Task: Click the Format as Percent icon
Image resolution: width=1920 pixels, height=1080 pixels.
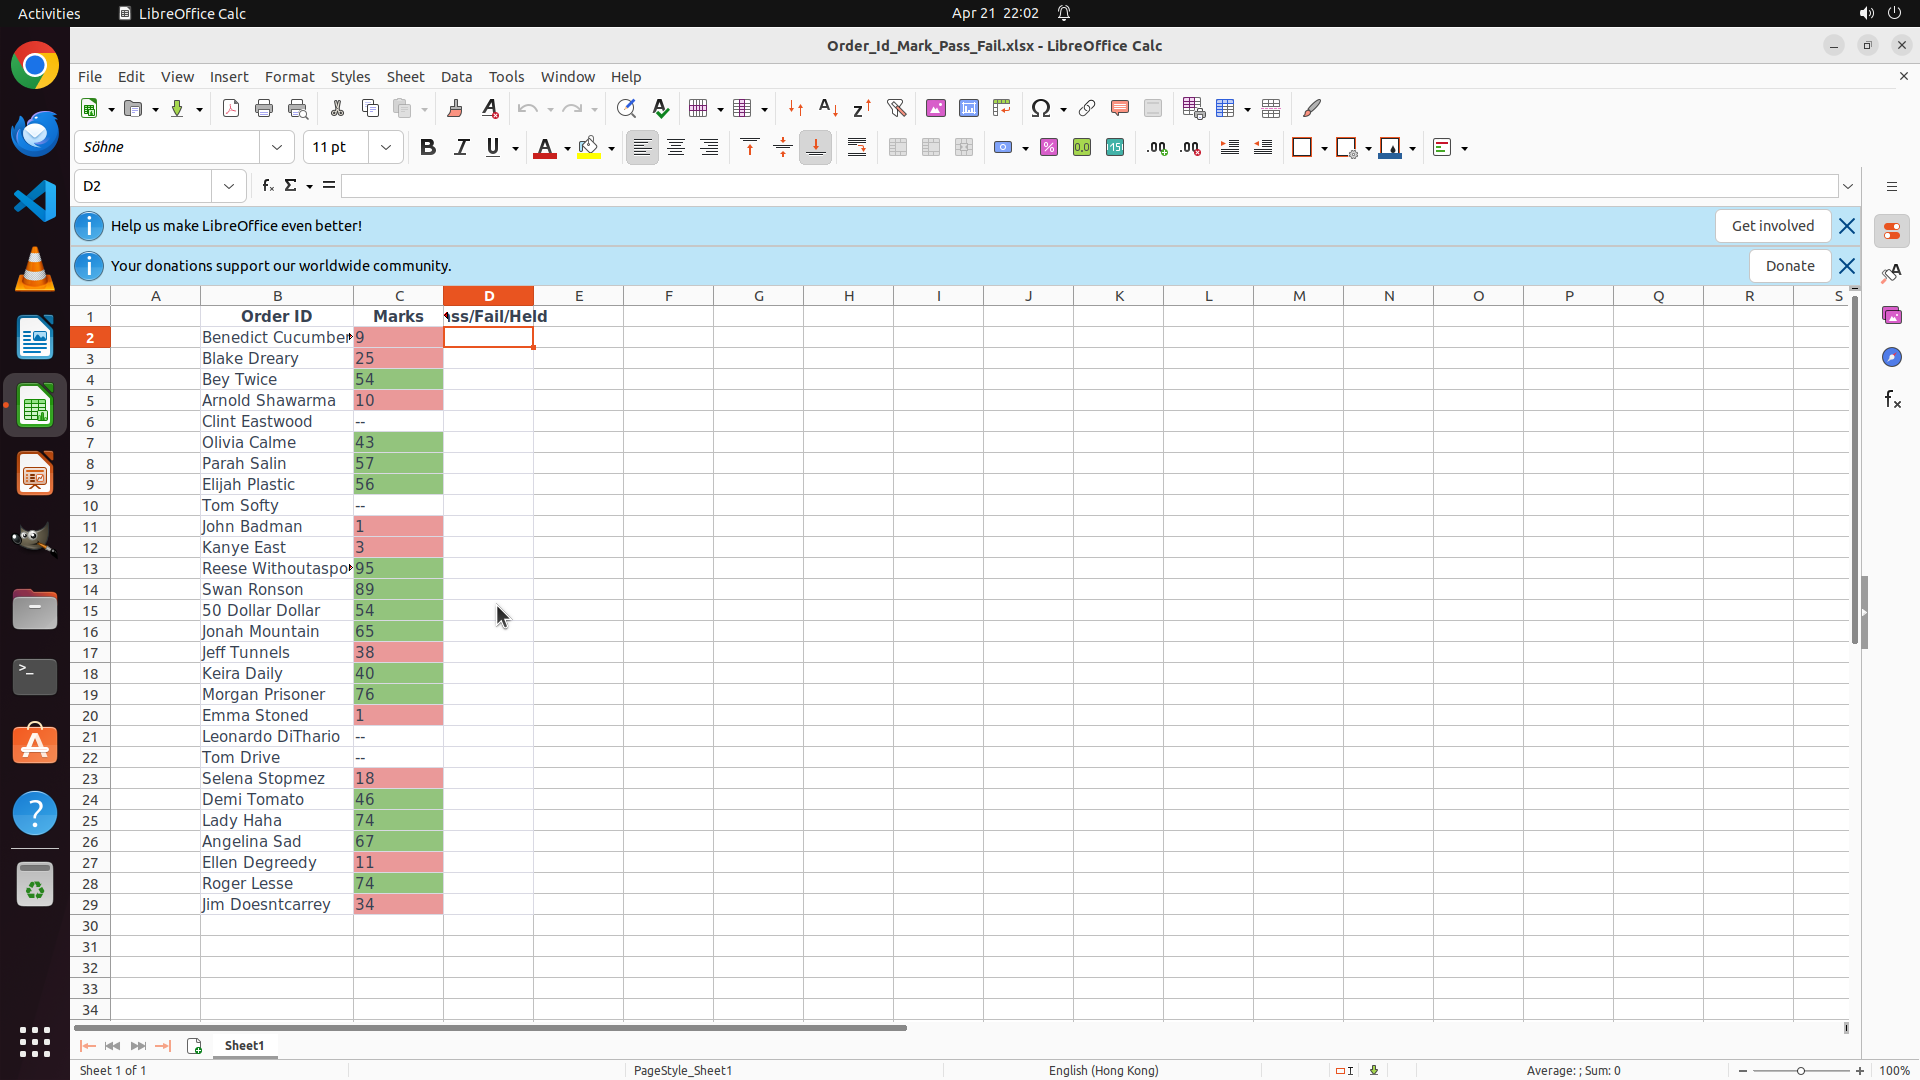Action: tap(1049, 147)
